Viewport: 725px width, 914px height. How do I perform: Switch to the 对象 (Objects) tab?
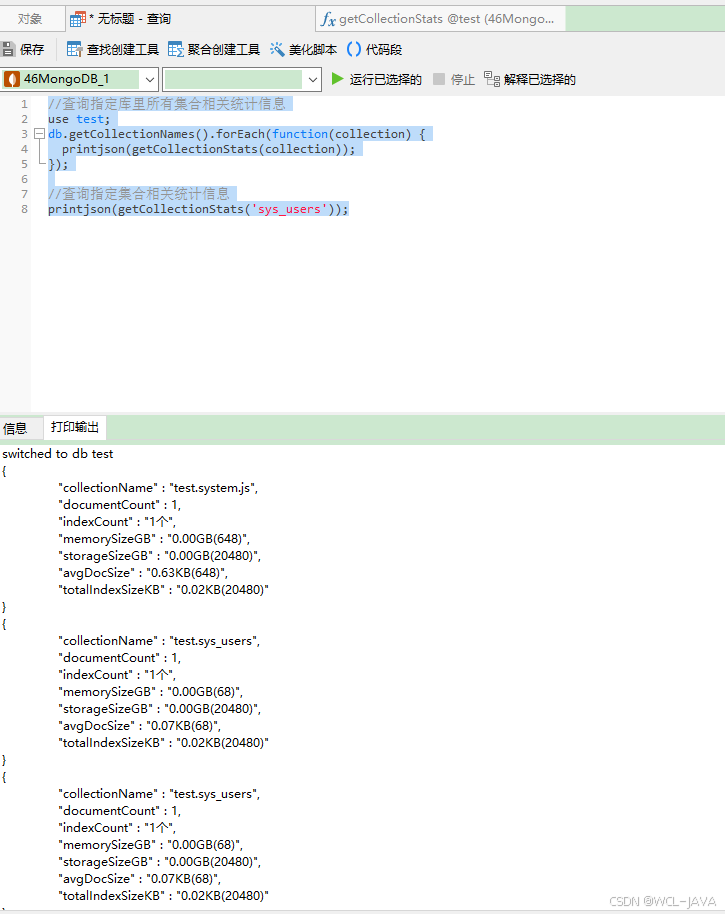point(30,19)
